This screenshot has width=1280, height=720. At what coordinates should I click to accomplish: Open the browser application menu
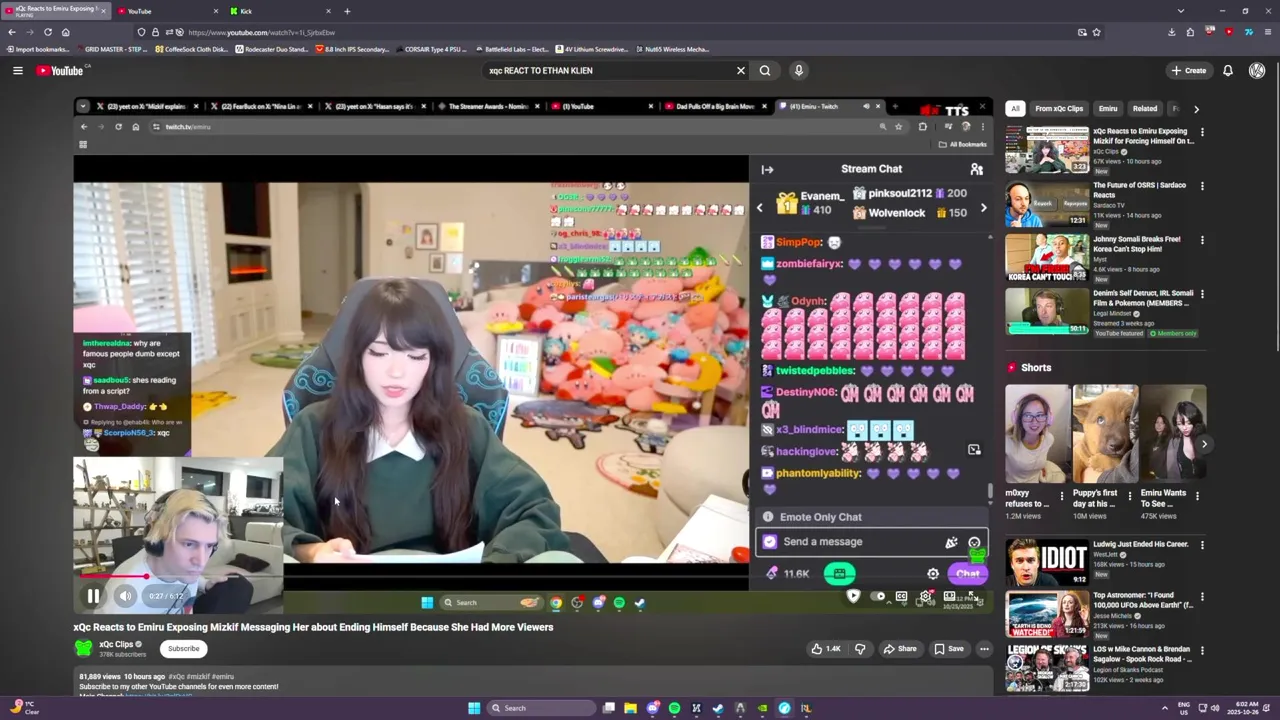(x=1267, y=32)
